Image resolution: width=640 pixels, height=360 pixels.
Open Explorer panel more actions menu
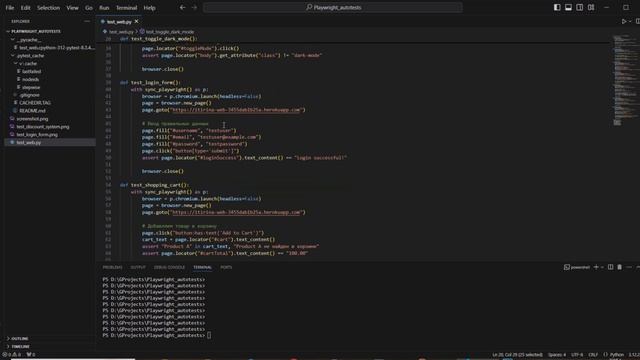pos(87,21)
